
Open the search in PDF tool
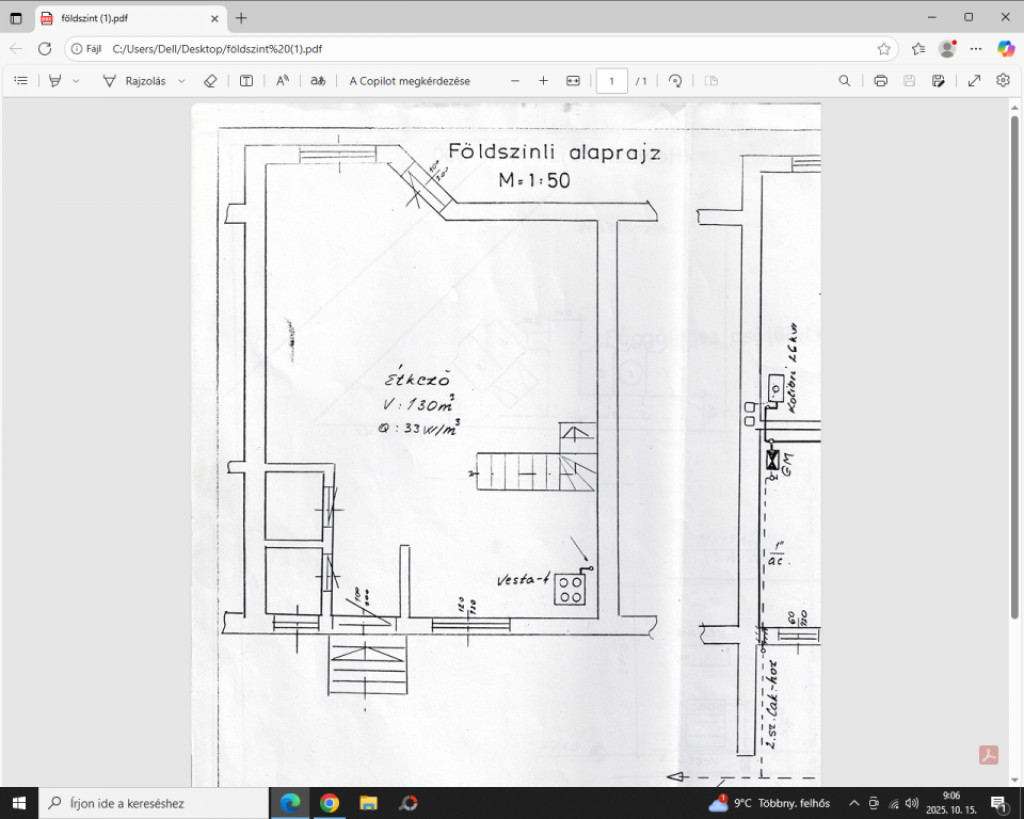pyautogui.click(x=845, y=81)
